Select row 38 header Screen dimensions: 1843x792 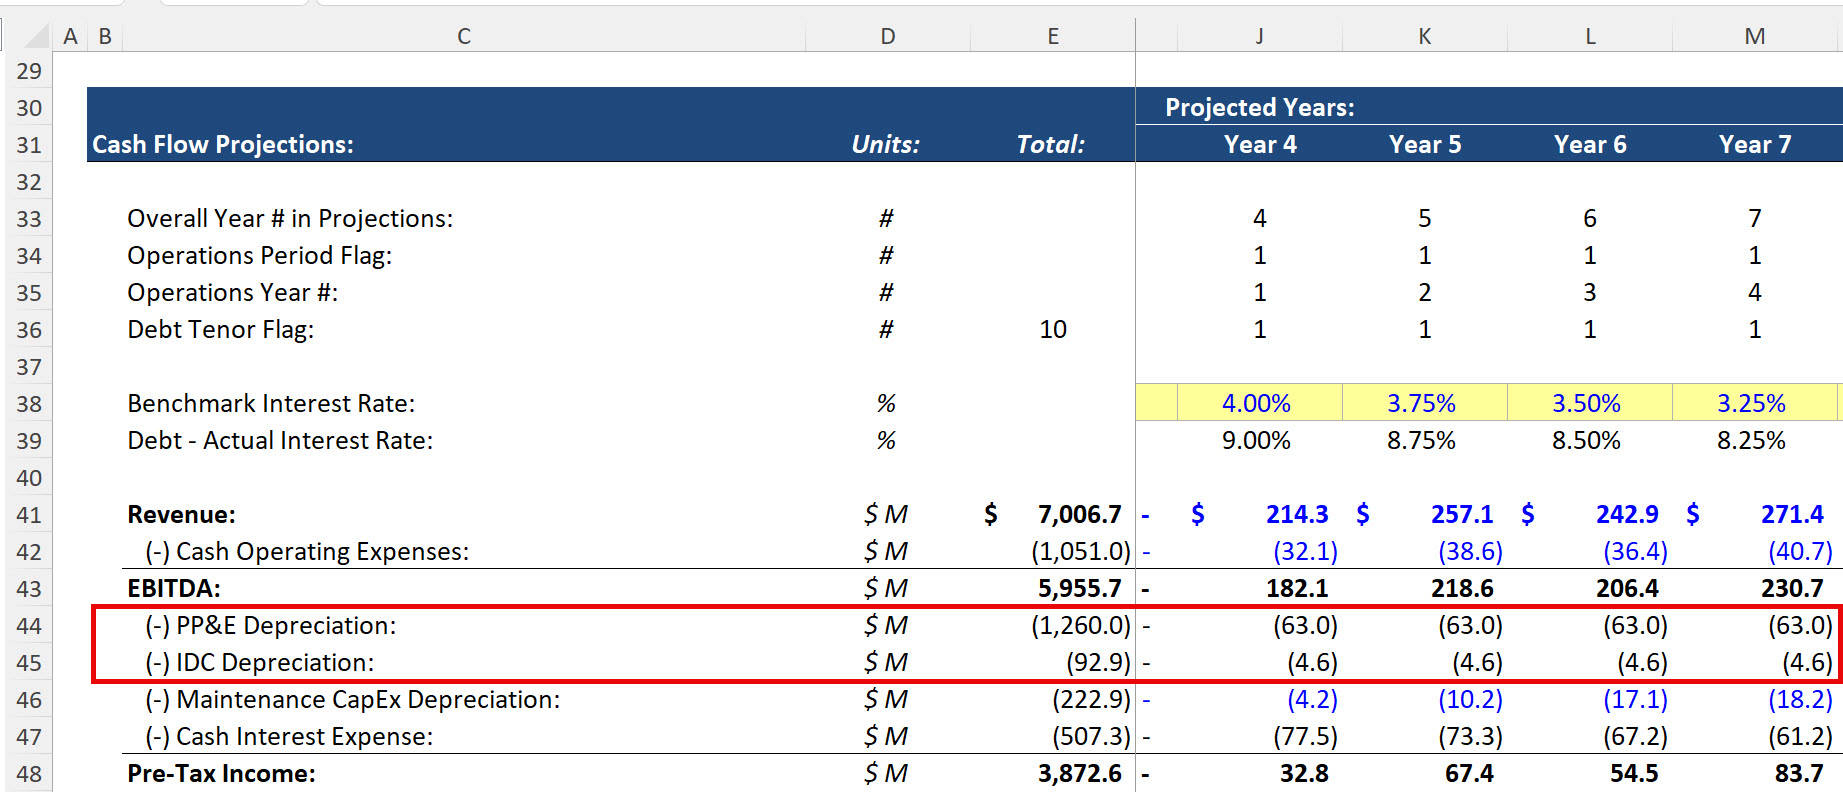click(29, 404)
